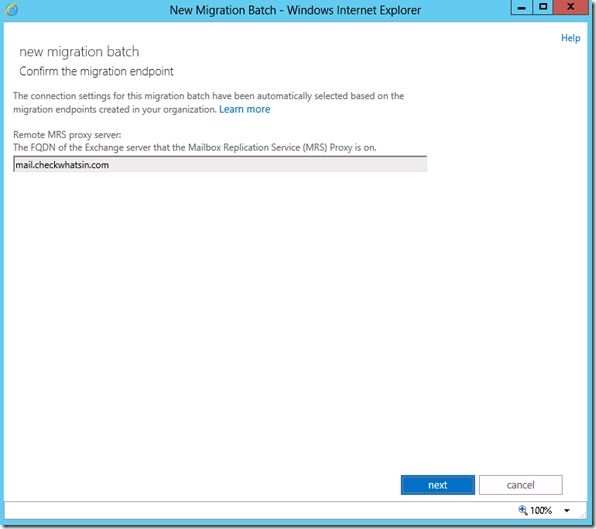Viewport: 596px width, 529px height.
Task: Click the zoom magnifier icon in status bar
Action: pyautogui.click(x=523, y=510)
